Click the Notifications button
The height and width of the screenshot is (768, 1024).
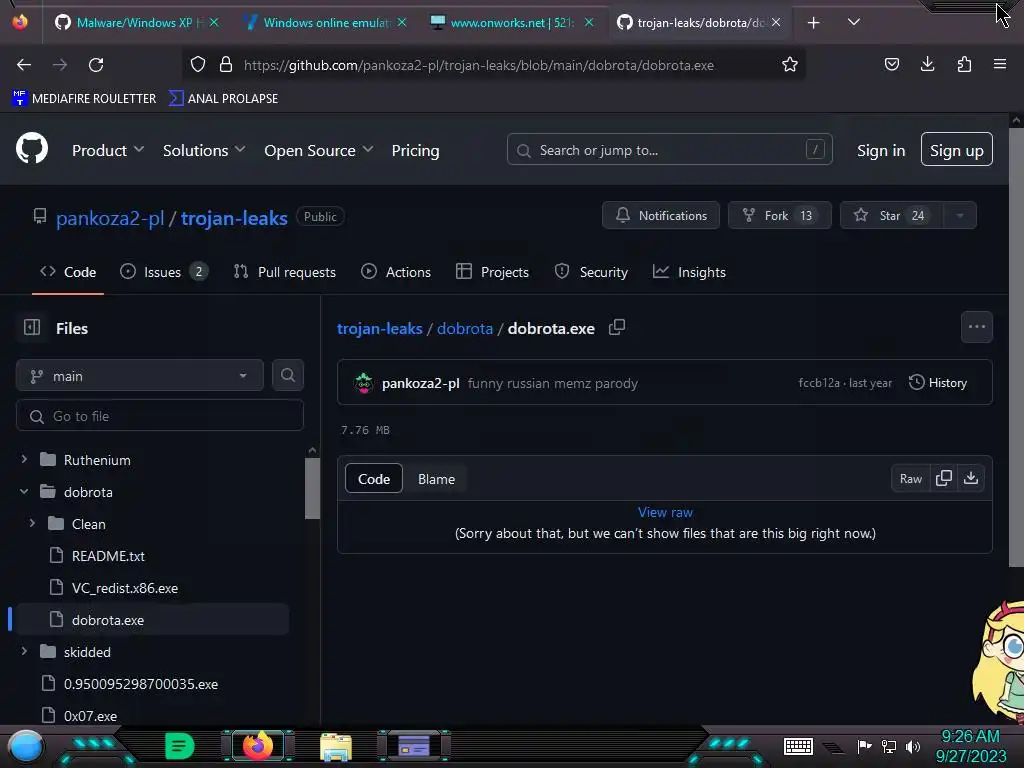660,216
